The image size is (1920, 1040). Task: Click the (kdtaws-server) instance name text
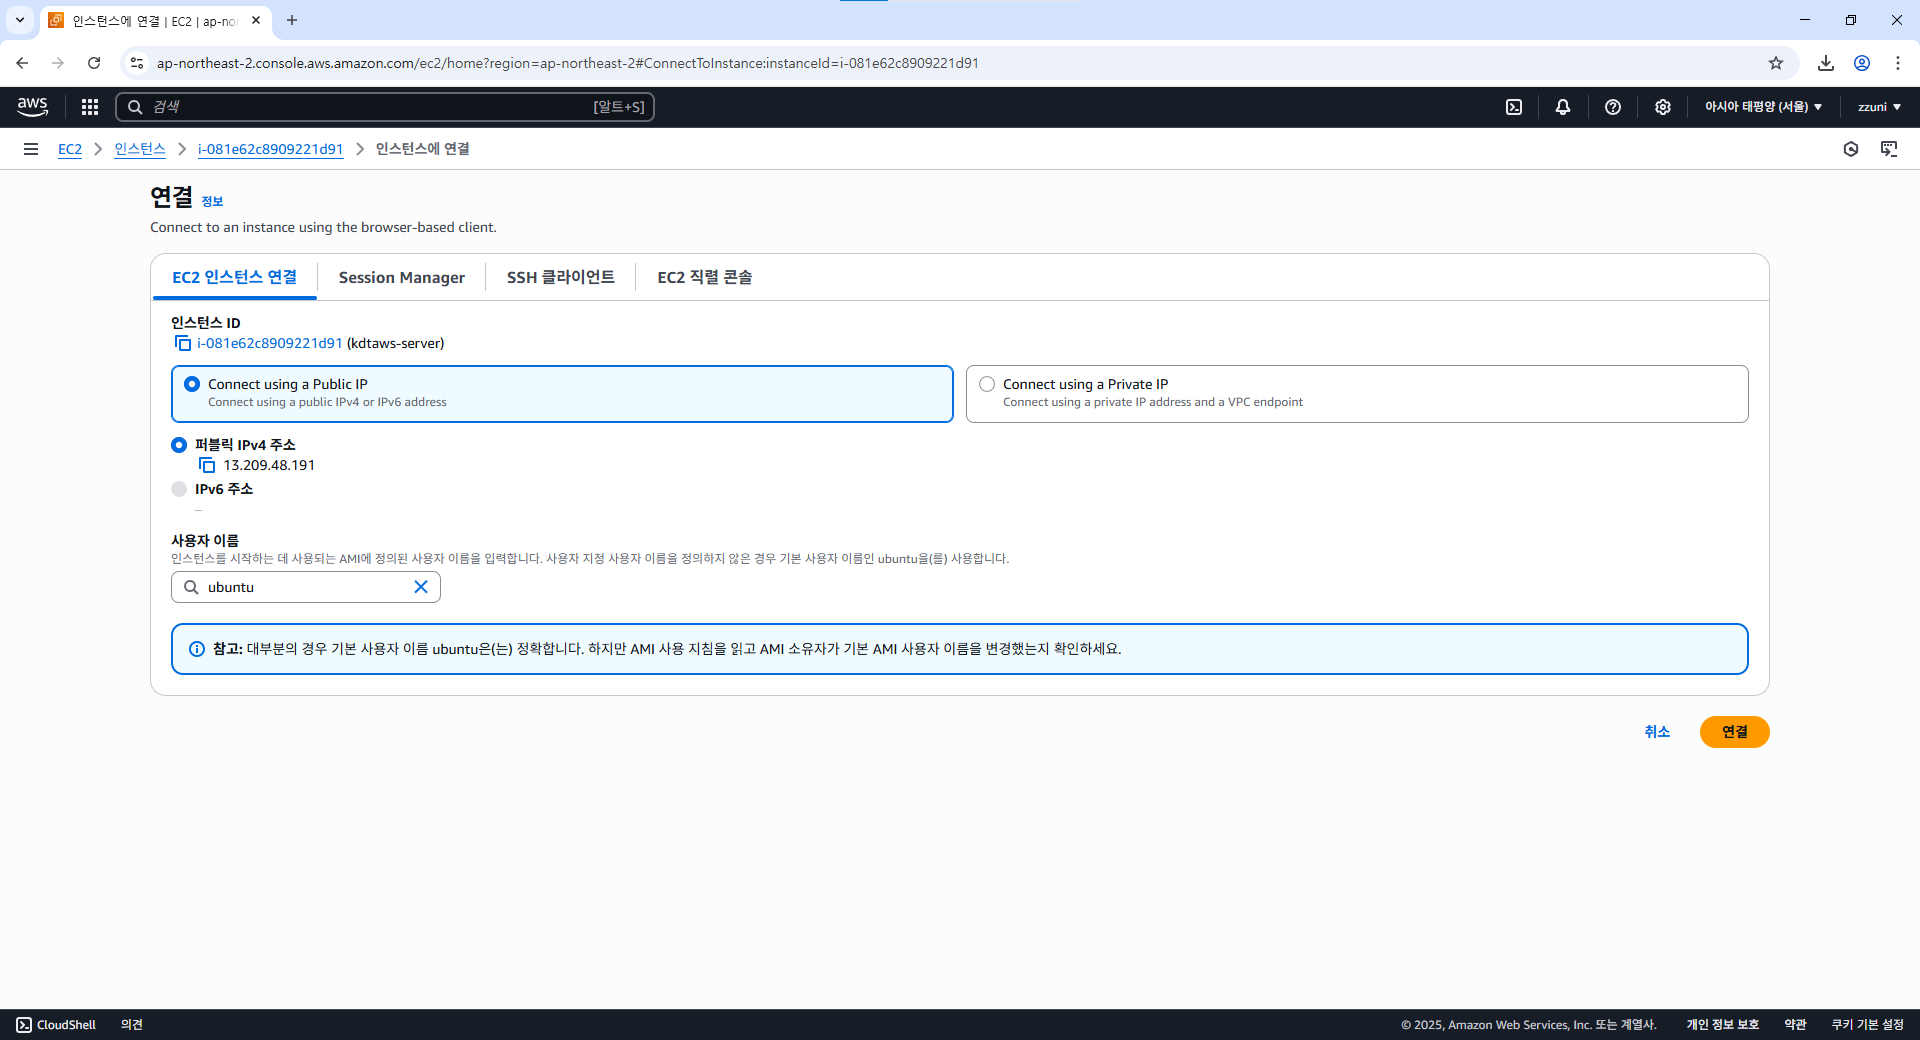396,343
